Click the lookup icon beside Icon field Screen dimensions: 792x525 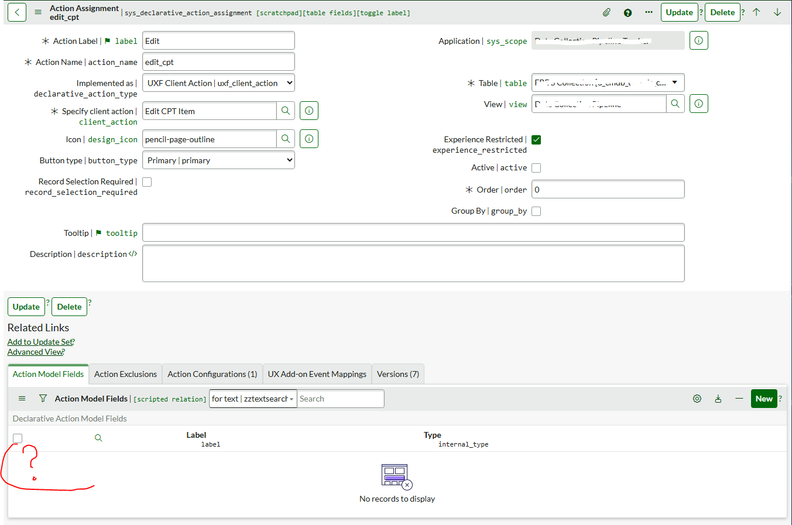tap(285, 139)
